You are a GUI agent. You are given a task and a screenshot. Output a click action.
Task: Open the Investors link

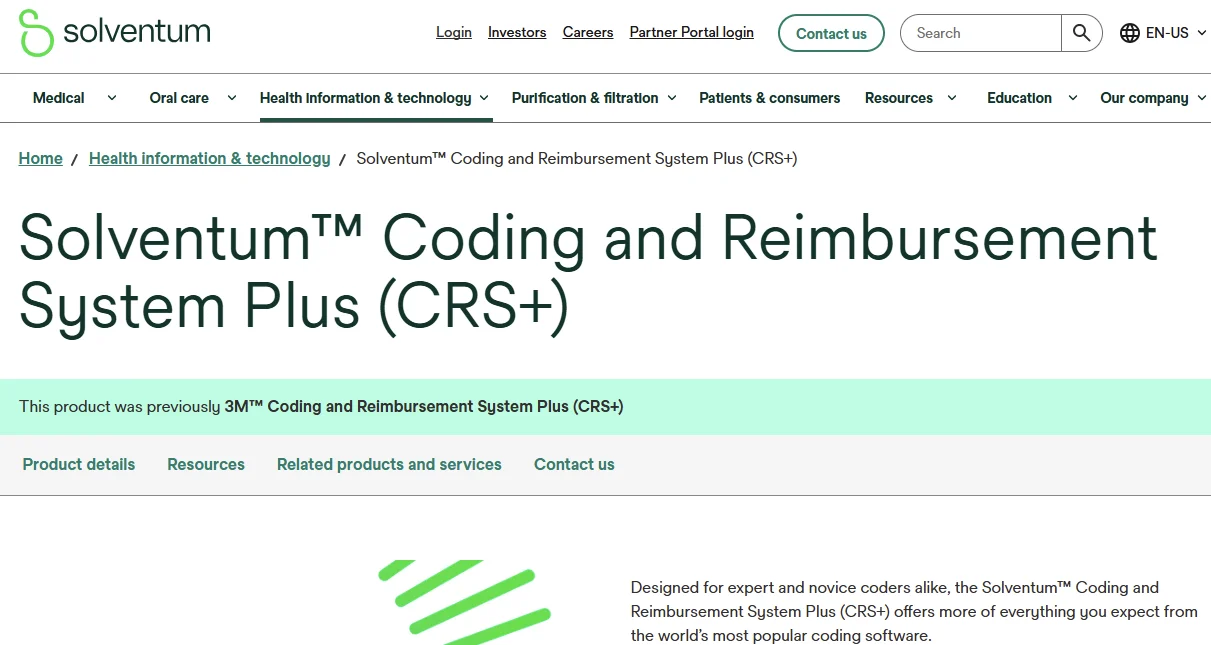point(517,32)
